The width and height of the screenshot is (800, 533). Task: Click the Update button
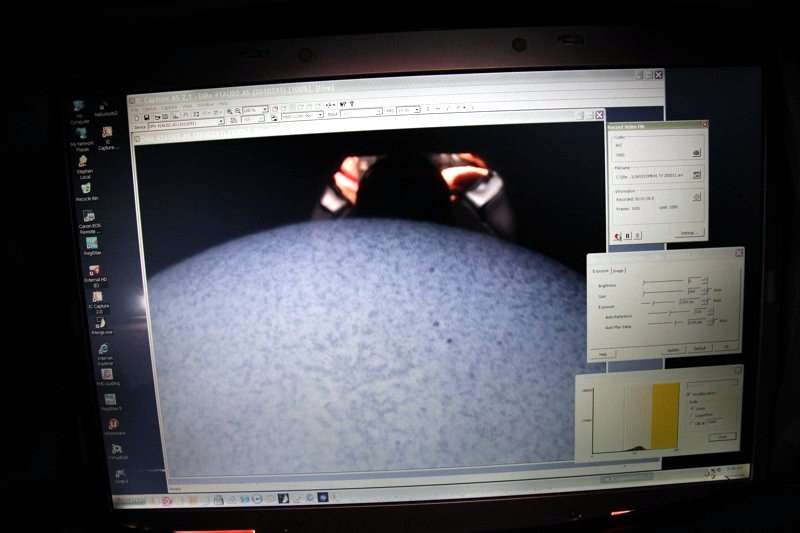coord(673,350)
